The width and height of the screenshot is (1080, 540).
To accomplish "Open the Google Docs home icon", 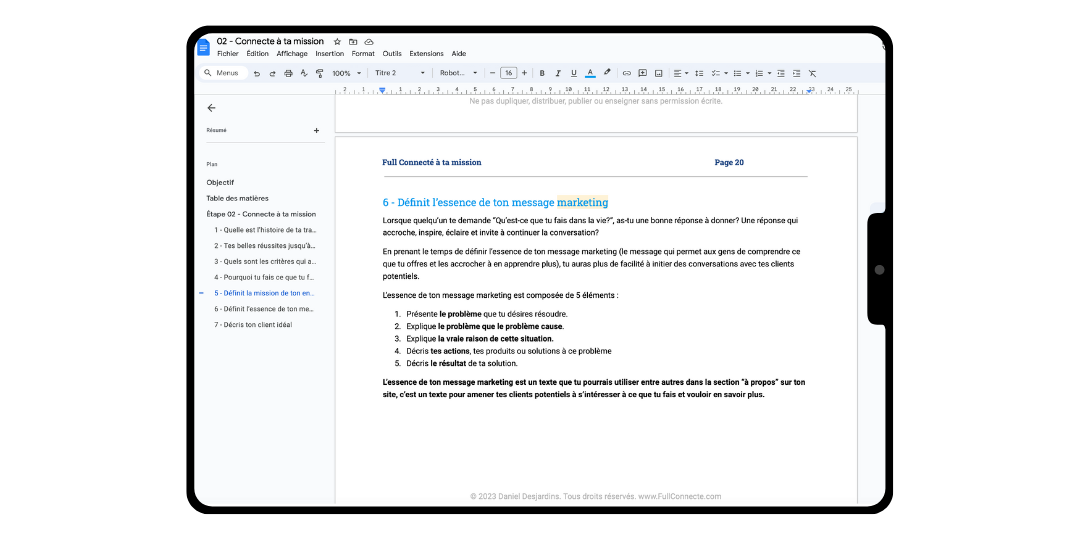I will [203, 48].
